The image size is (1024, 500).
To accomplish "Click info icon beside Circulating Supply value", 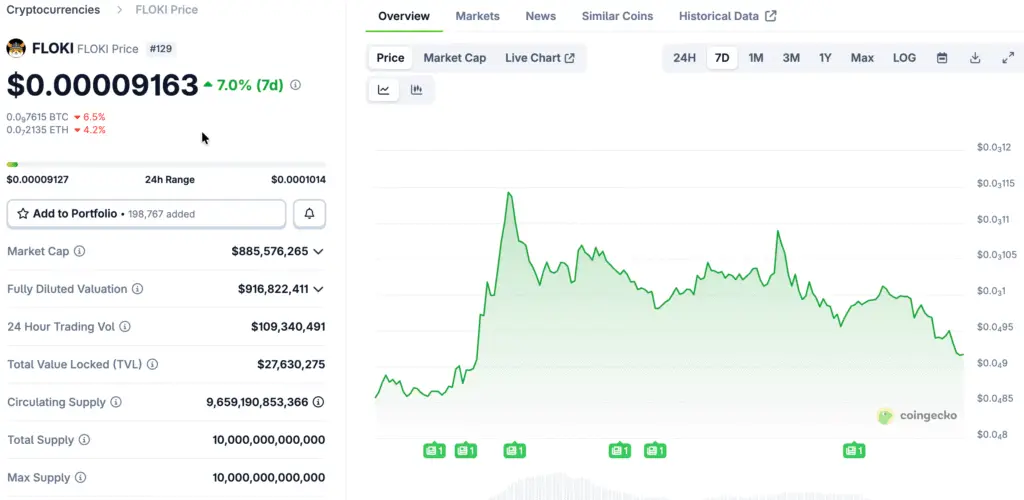I will (x=318, y=402).
